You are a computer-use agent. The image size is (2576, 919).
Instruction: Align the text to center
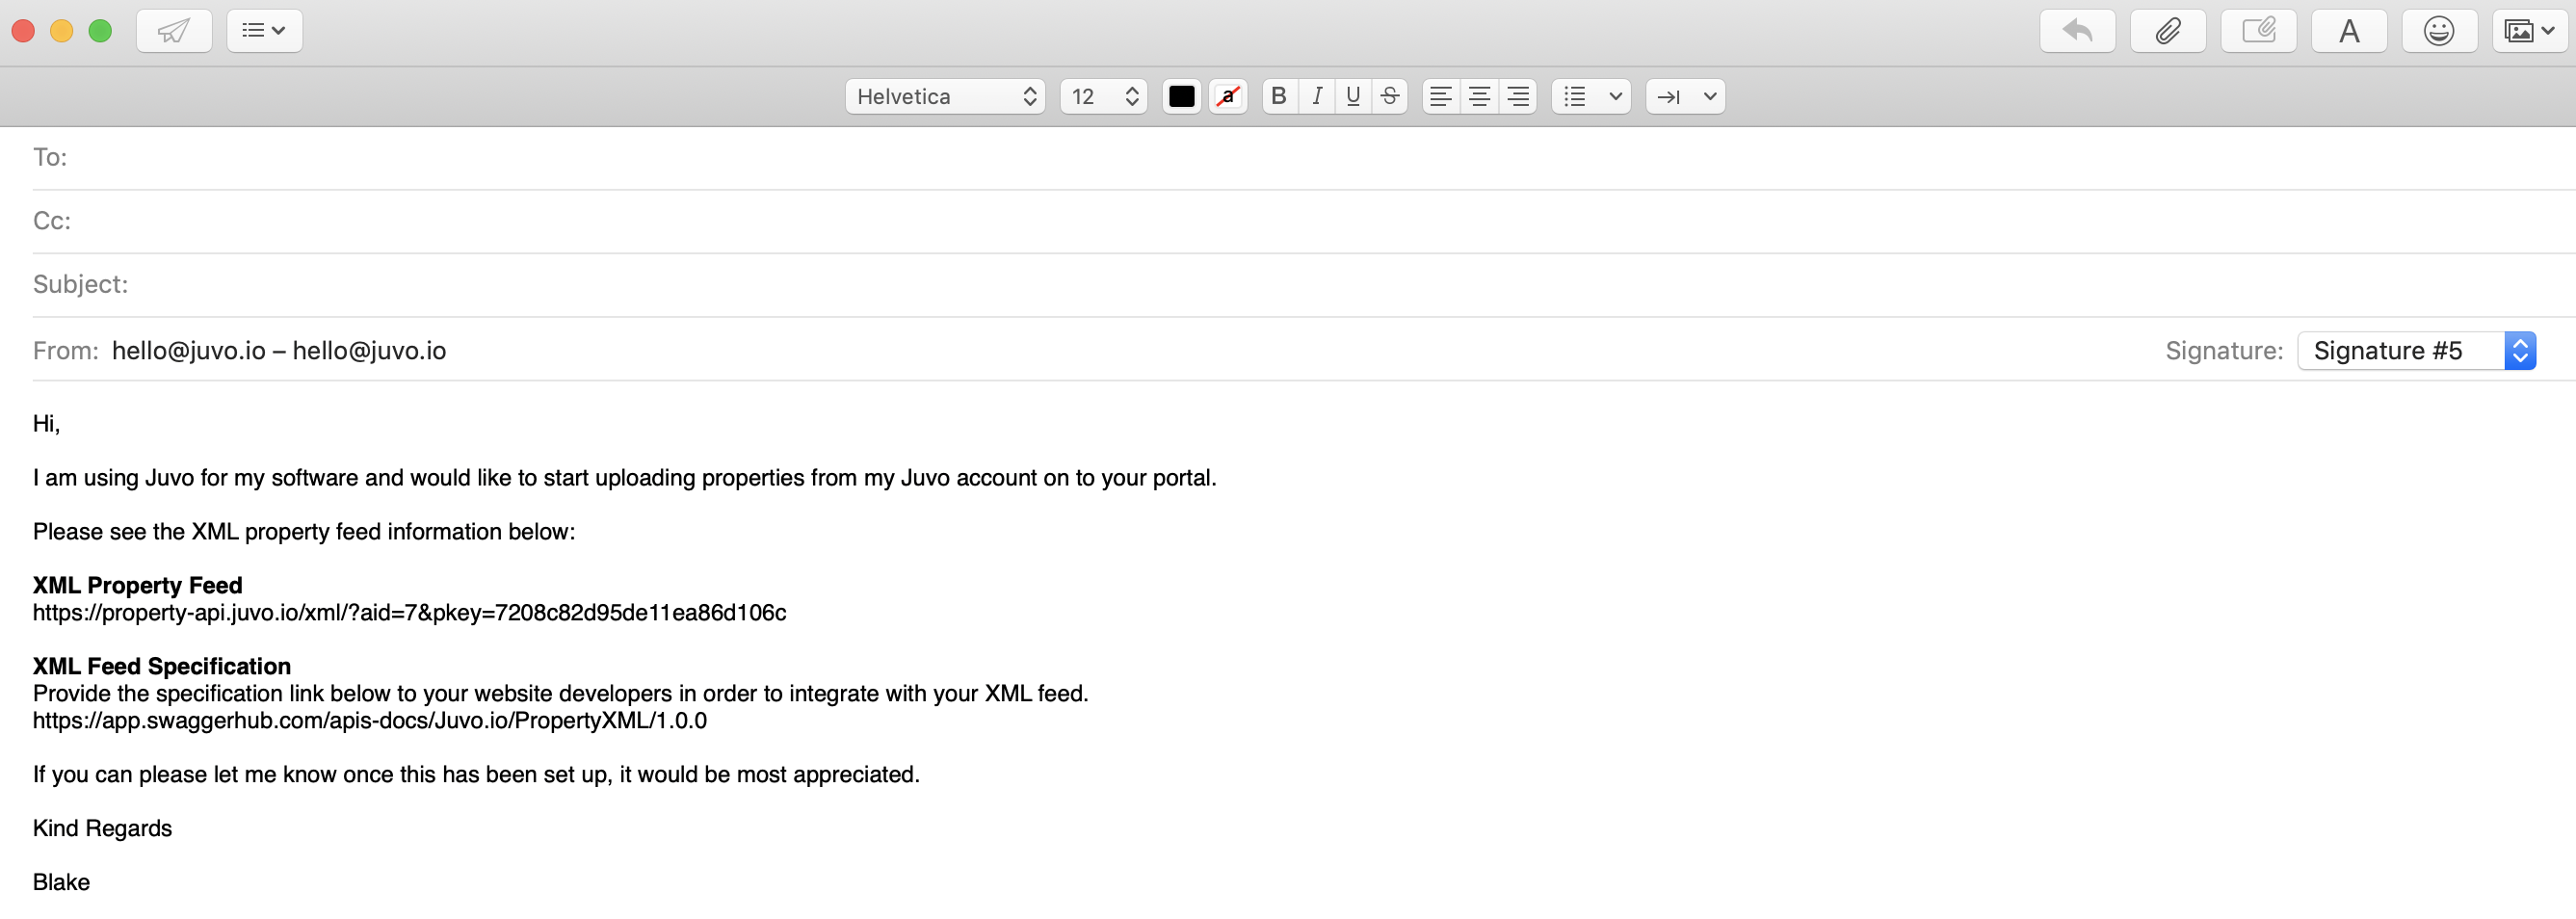pos(1479,96)
